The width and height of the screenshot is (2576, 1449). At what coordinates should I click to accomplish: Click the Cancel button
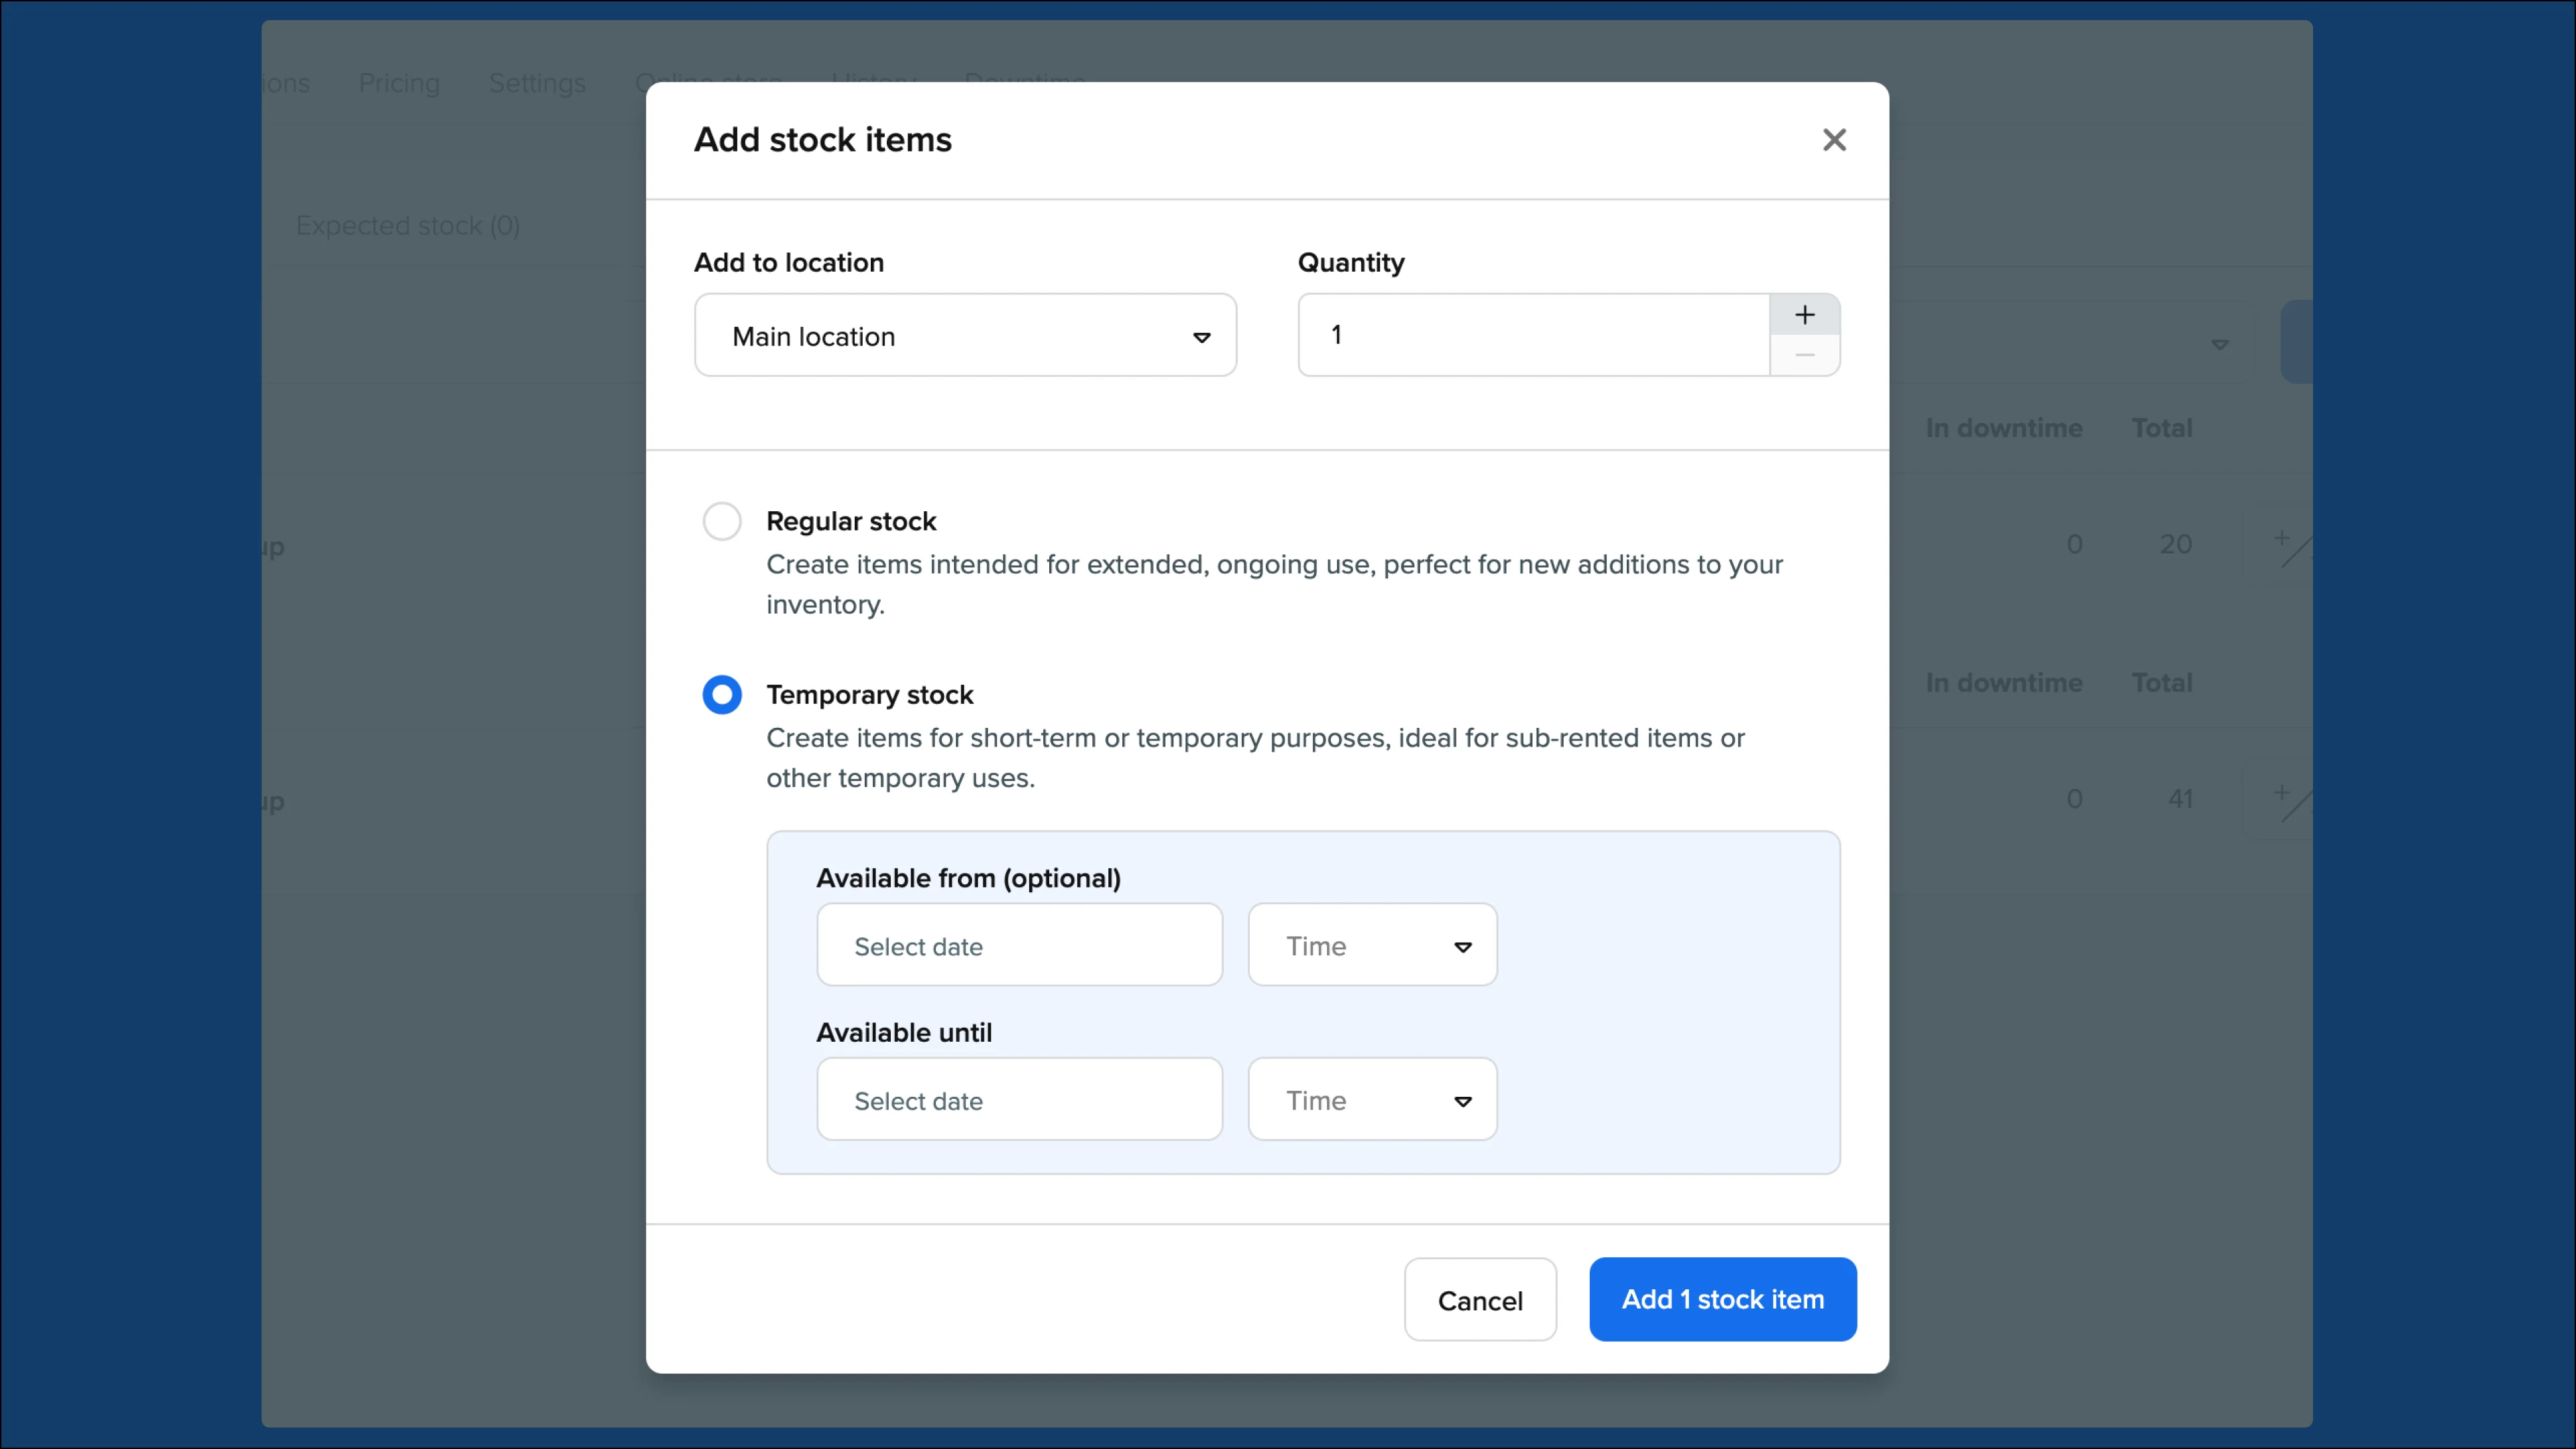(1480, 1300)
